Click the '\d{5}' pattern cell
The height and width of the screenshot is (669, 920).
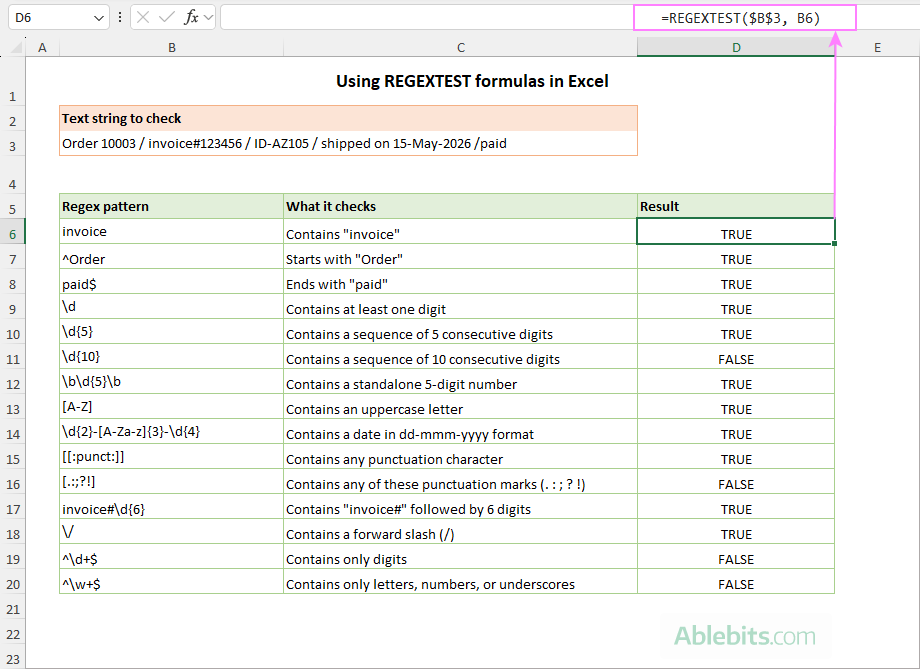coord(171,332)
